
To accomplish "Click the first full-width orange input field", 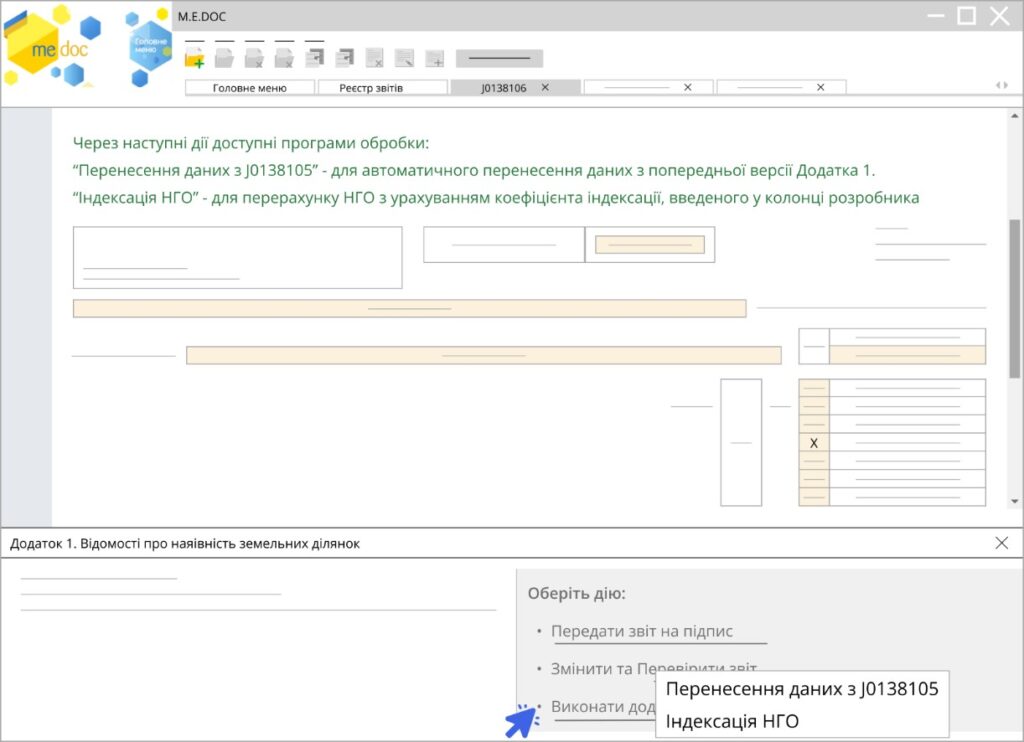I will [x=409, y=308].
